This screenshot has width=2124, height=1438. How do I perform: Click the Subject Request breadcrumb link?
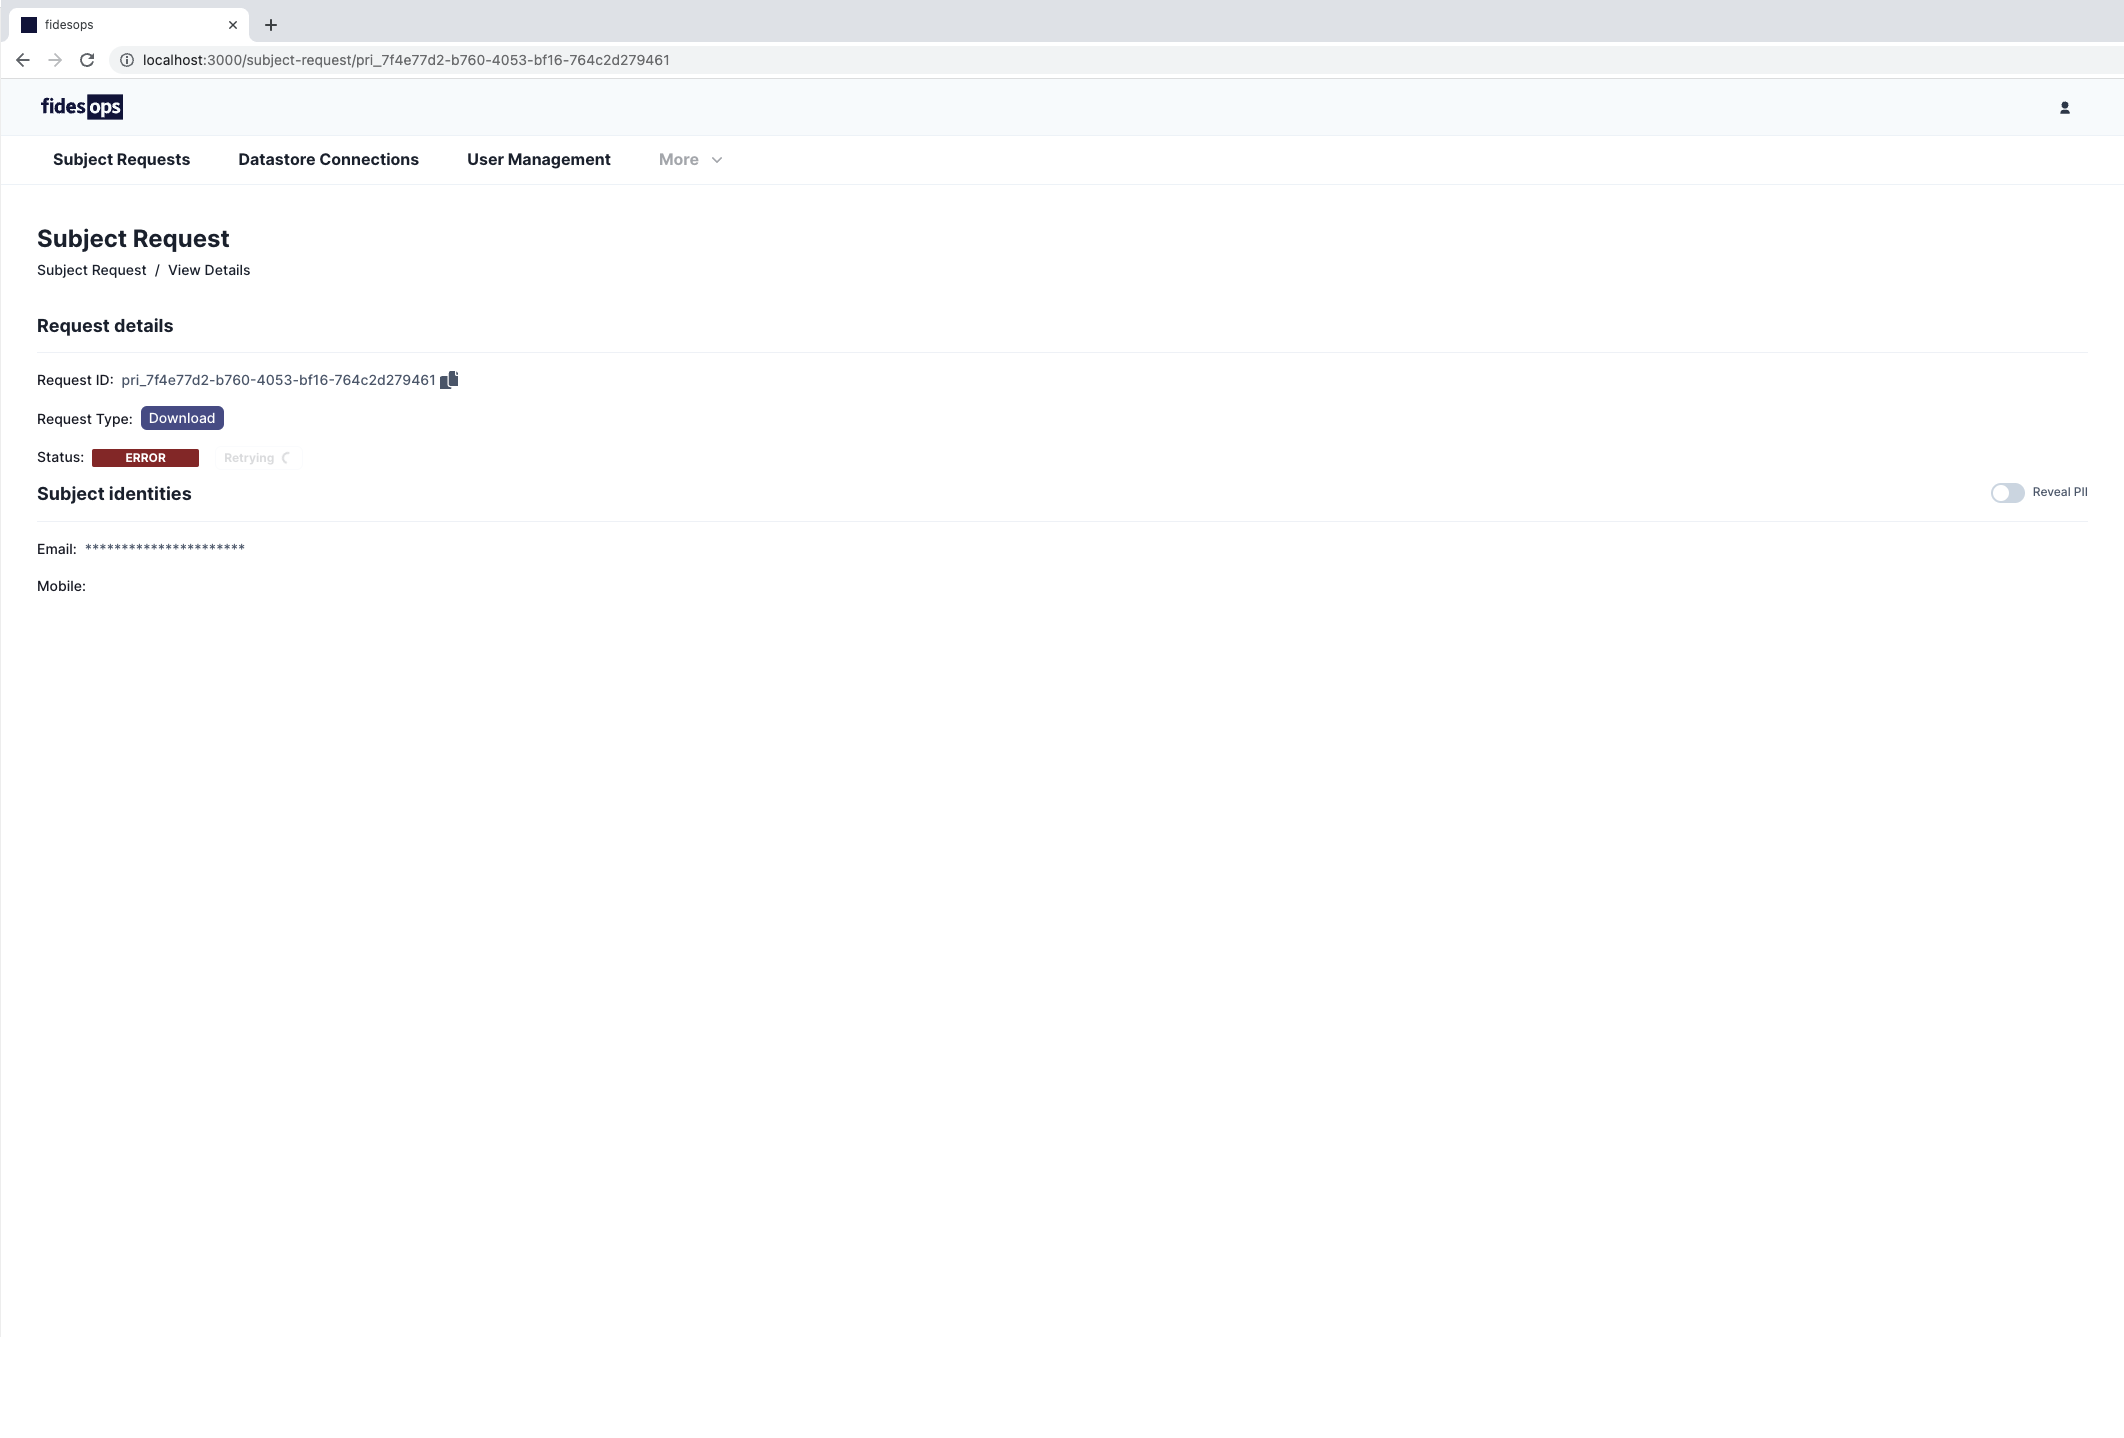[91, 270]
